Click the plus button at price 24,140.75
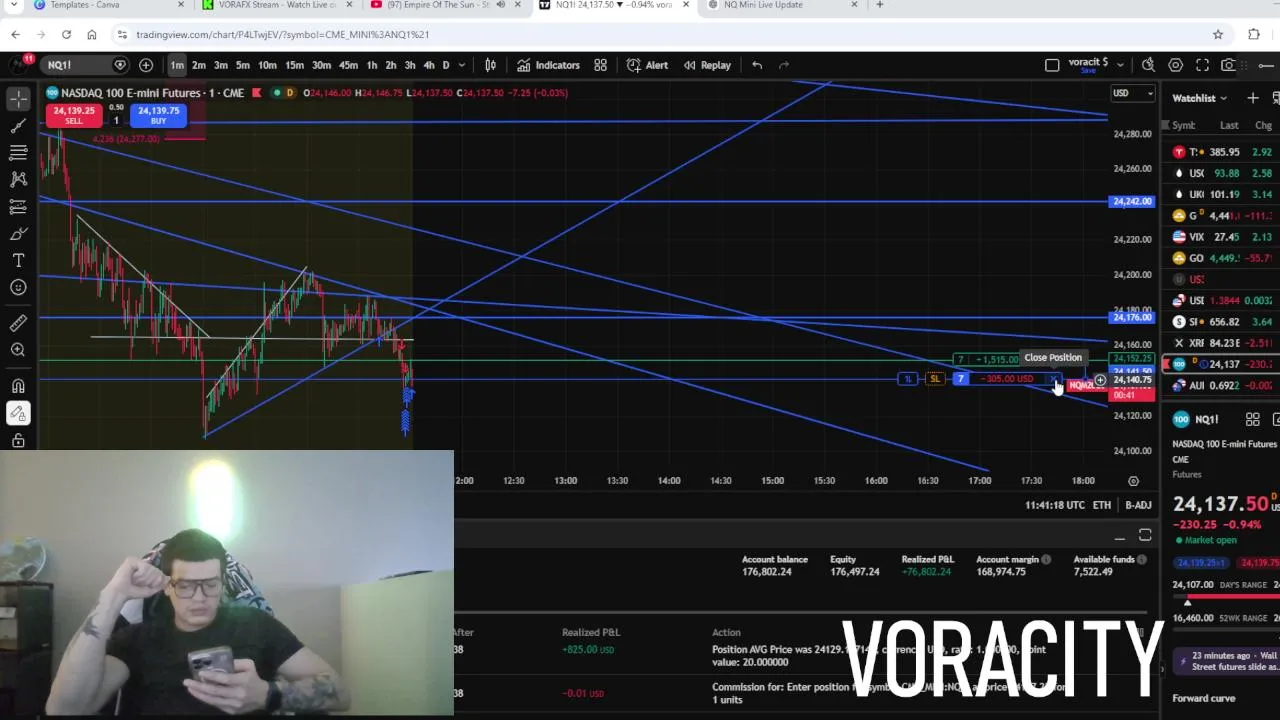 click(x=1100, y=380)
